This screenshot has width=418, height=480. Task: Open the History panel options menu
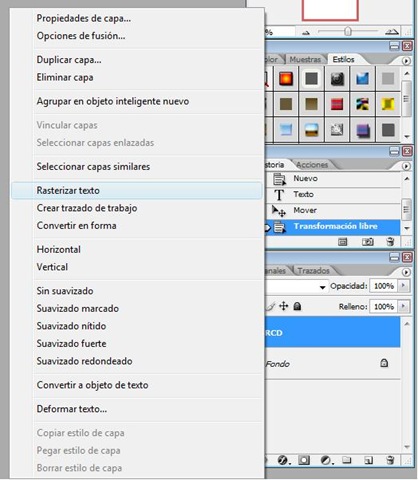coord(406,166)
